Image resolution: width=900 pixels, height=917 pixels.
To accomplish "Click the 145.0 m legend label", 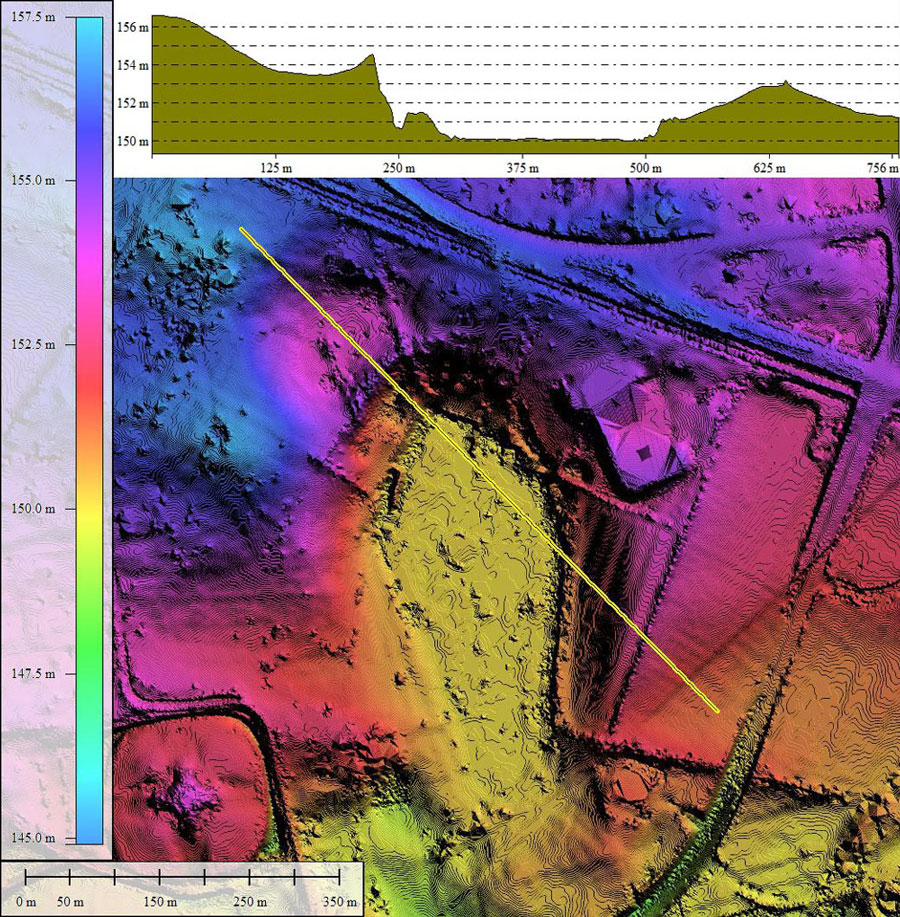I will tap(33, 838).
